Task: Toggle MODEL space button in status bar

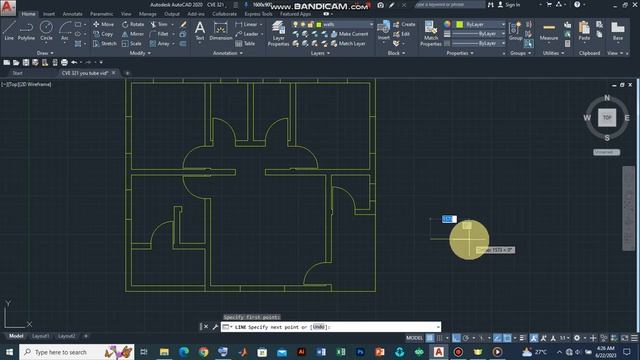Action: pos(414,338)
